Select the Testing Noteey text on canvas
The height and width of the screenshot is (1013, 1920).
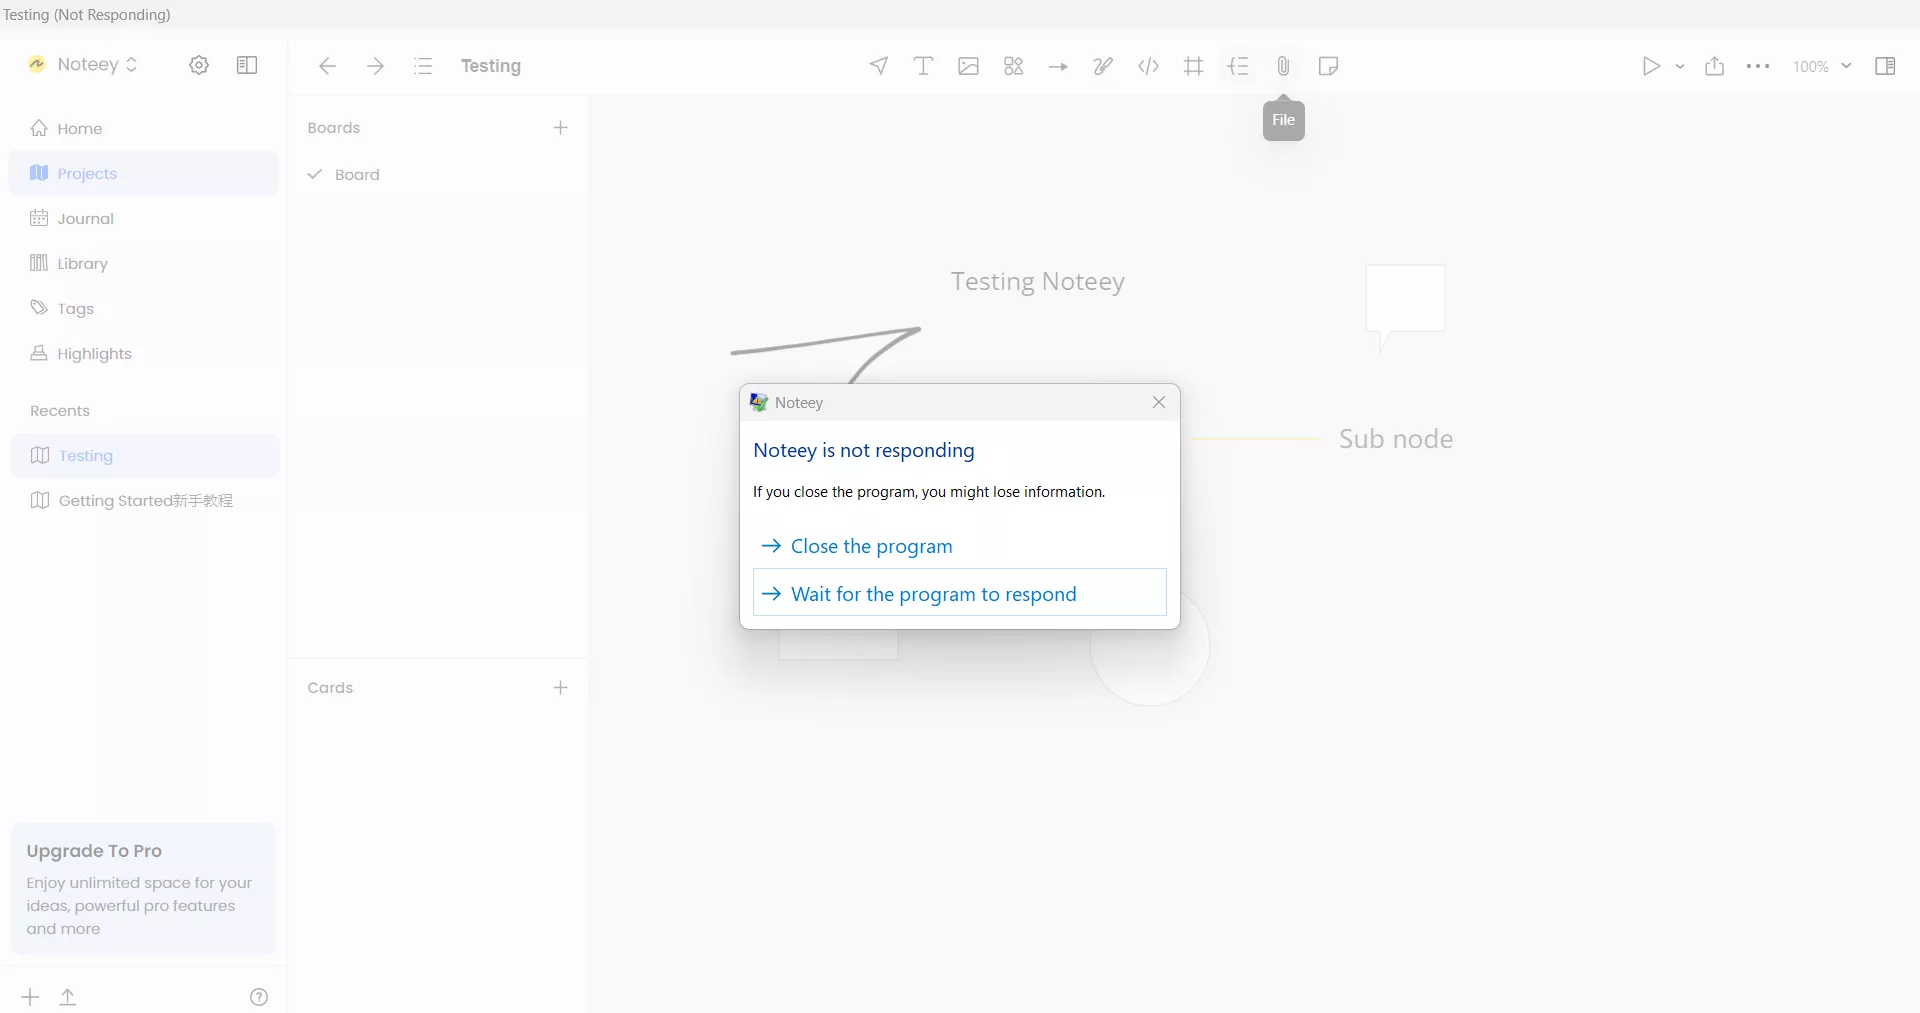(x=1037, y=282)
